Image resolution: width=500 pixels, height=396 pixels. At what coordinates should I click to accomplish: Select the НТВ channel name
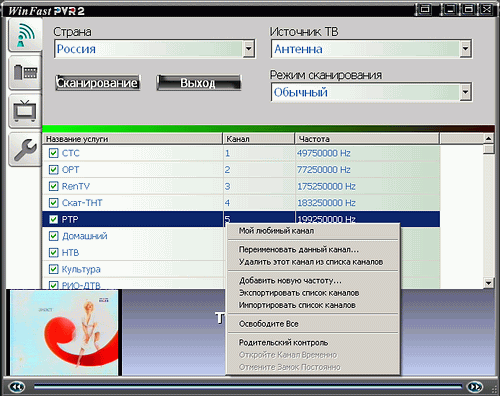point(70,252)
